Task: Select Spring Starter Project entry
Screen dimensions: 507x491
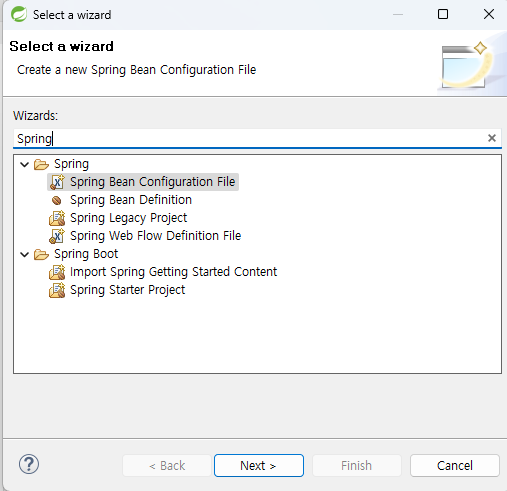Action: (128, 290)
